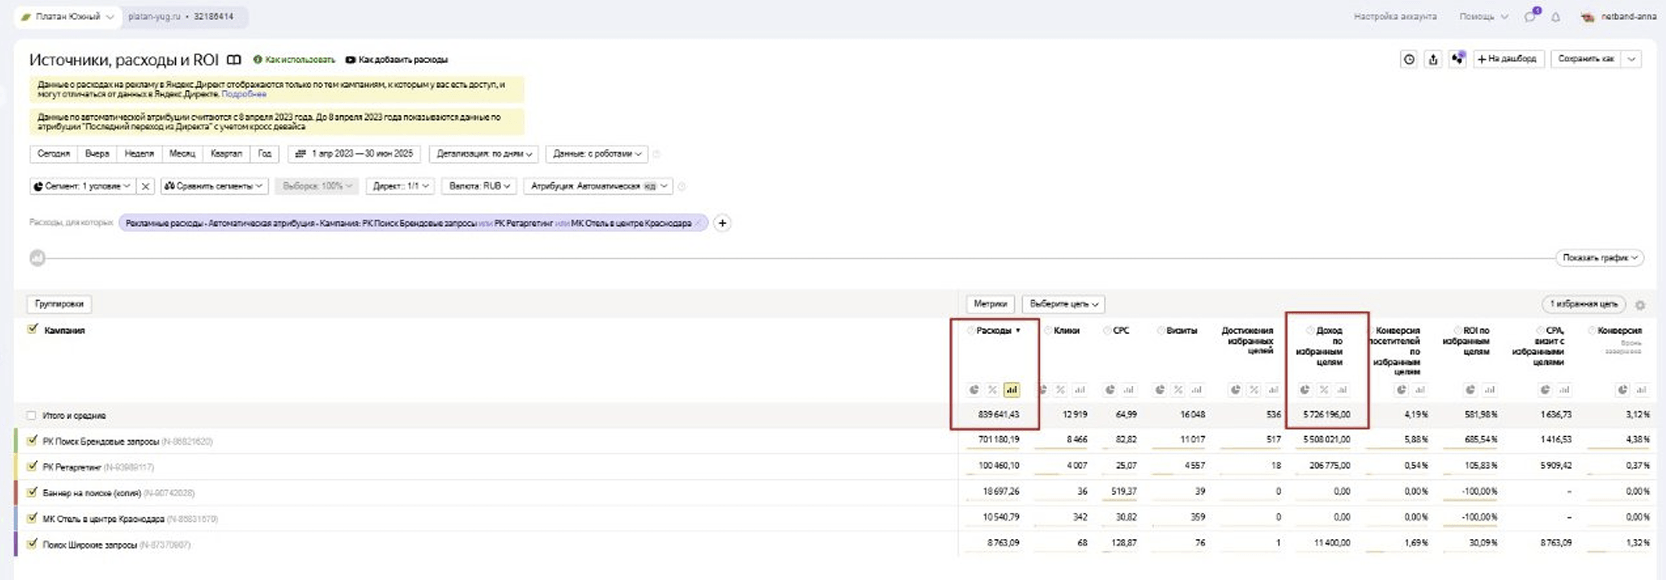Click the export/share report icon
1666x580 pixels.
(x=1433, y=59)
